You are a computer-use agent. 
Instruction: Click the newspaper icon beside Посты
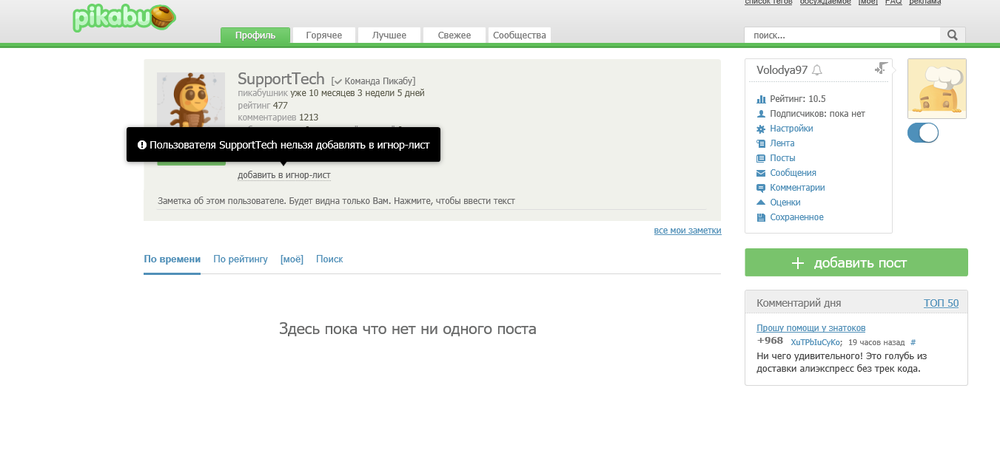point(760,158)
